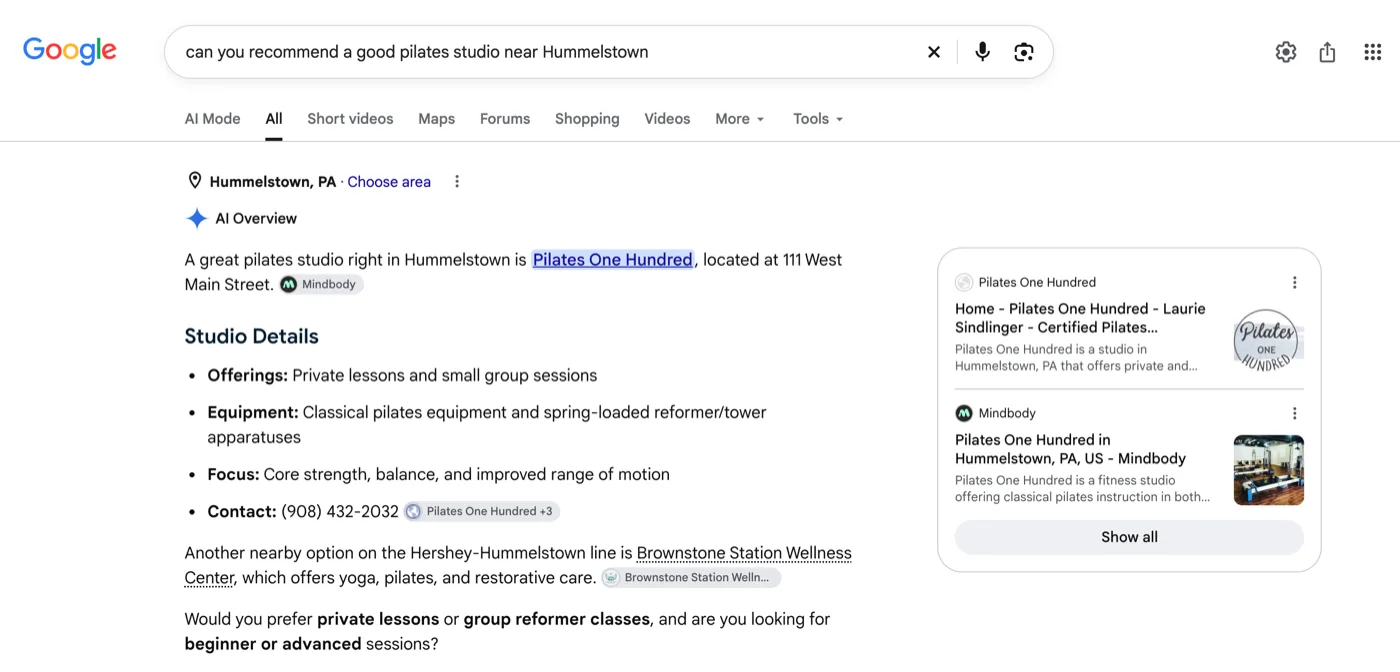Open Home - Pilates One Hundred result title
The image size is (1400, 672).
click(1081, 318)
